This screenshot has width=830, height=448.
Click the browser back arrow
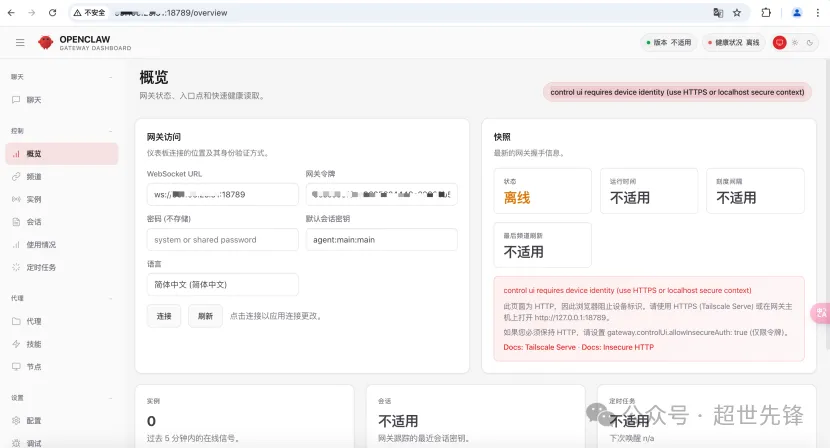[11, 13]
